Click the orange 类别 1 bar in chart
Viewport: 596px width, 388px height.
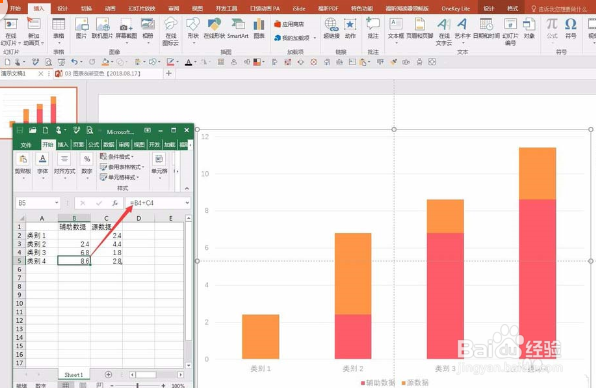point(260,337)
